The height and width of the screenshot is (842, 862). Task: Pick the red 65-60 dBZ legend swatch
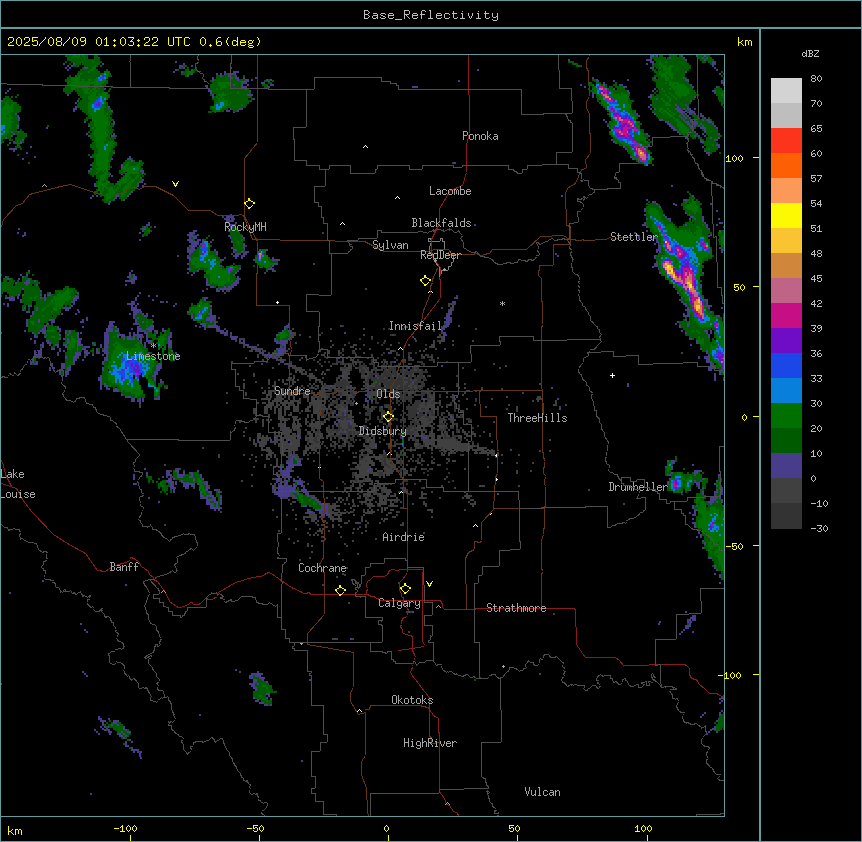coord(786,141)
